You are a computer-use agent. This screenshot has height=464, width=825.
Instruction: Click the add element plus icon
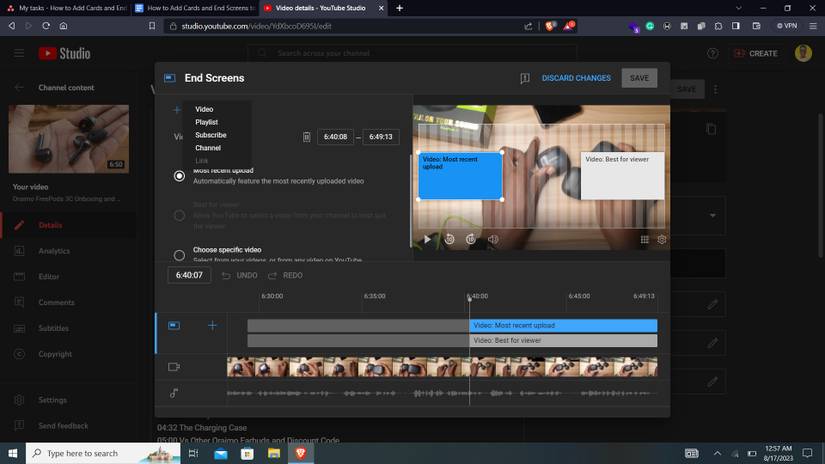tap(177, 109)
